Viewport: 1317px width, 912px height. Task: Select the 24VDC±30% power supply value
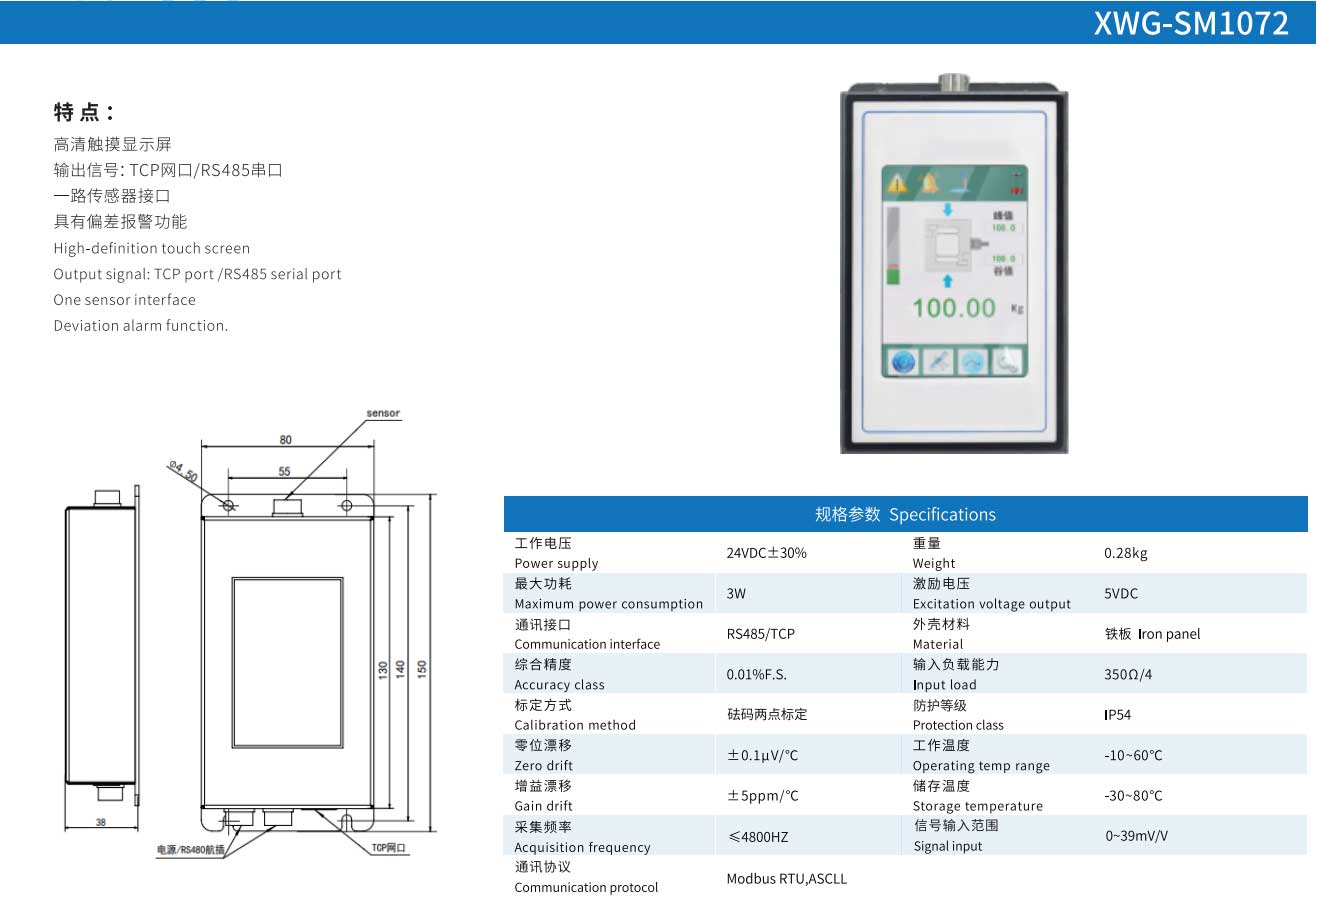(x=766, y=553)
